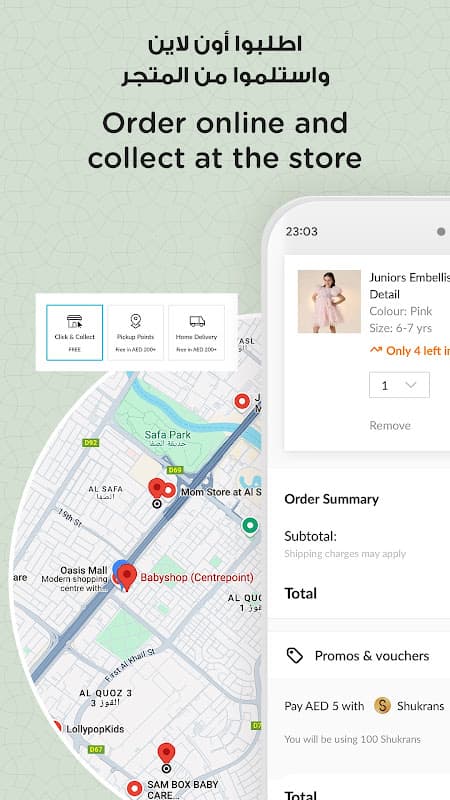Open the pink dress product thumbnail

[329, 302]
